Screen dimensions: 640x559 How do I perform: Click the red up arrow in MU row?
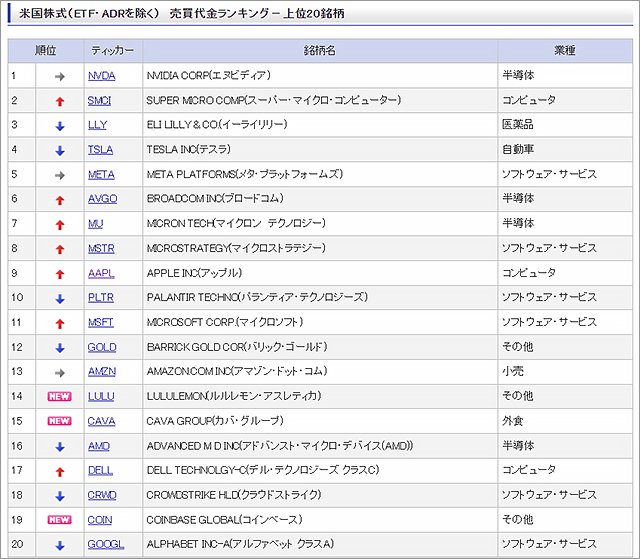pyautogui.click(x=60, y=224)
